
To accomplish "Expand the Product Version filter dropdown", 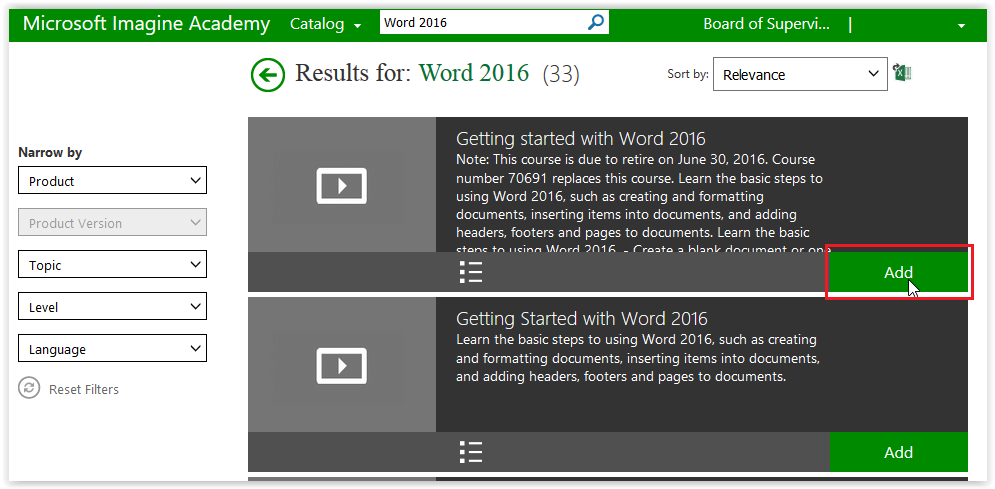I will [x=112, y=223].
